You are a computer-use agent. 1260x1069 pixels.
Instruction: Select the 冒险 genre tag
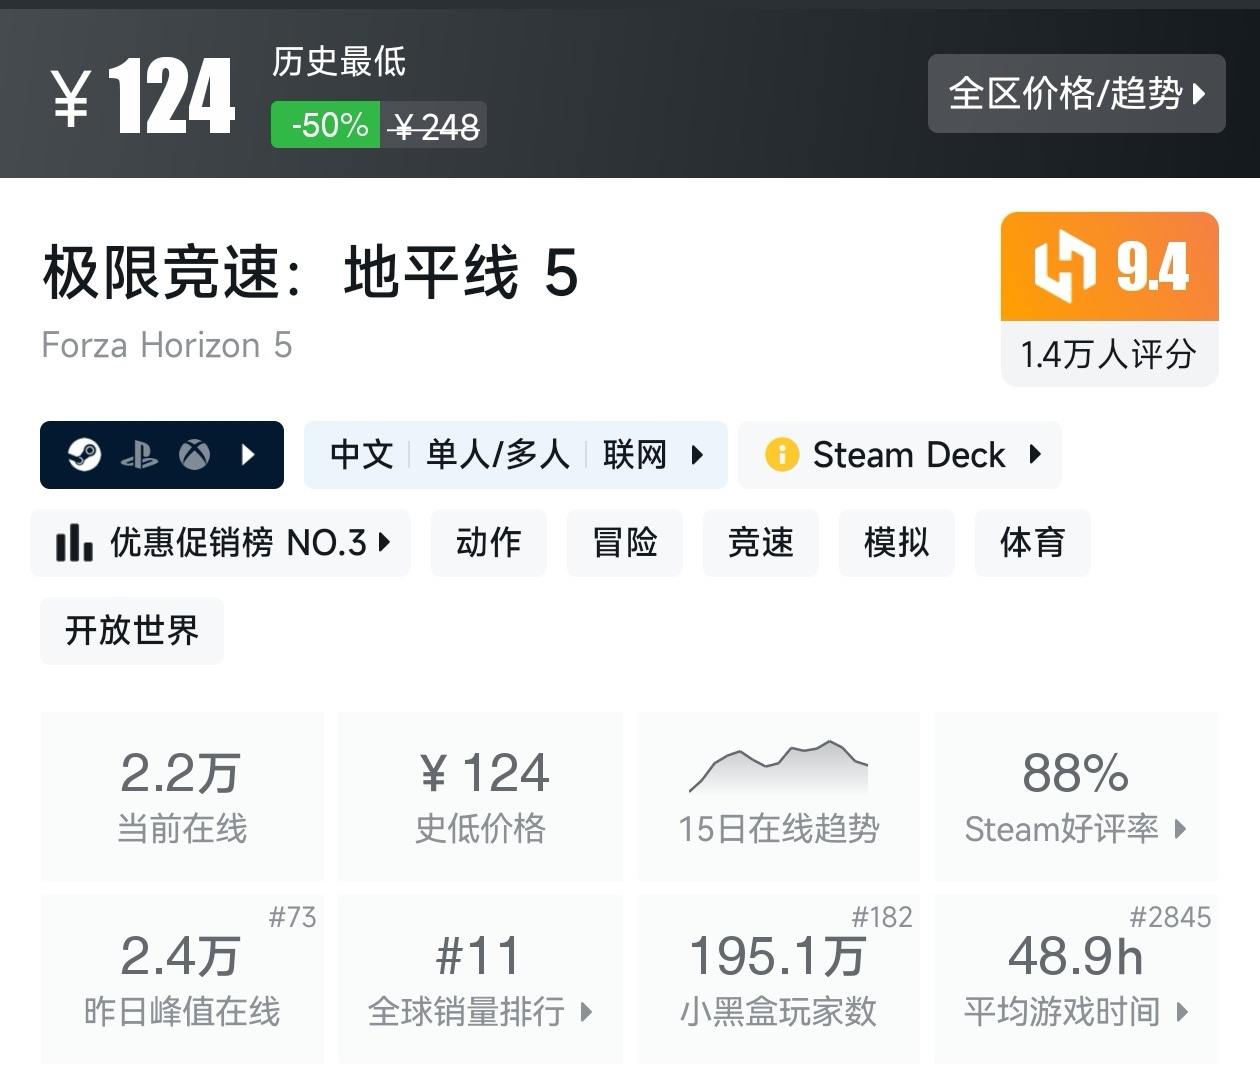(x=625, y=542)
